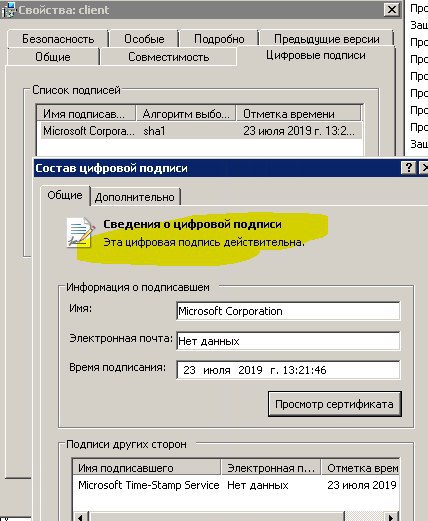Viewport: 428px width, 521px height.
Task: Close the Свойства: client window
Action: [392, 10]
